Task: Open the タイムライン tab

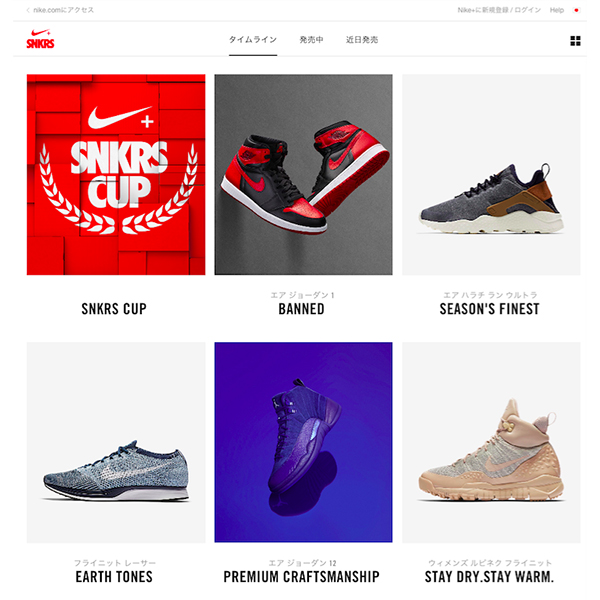Action: 253,40
